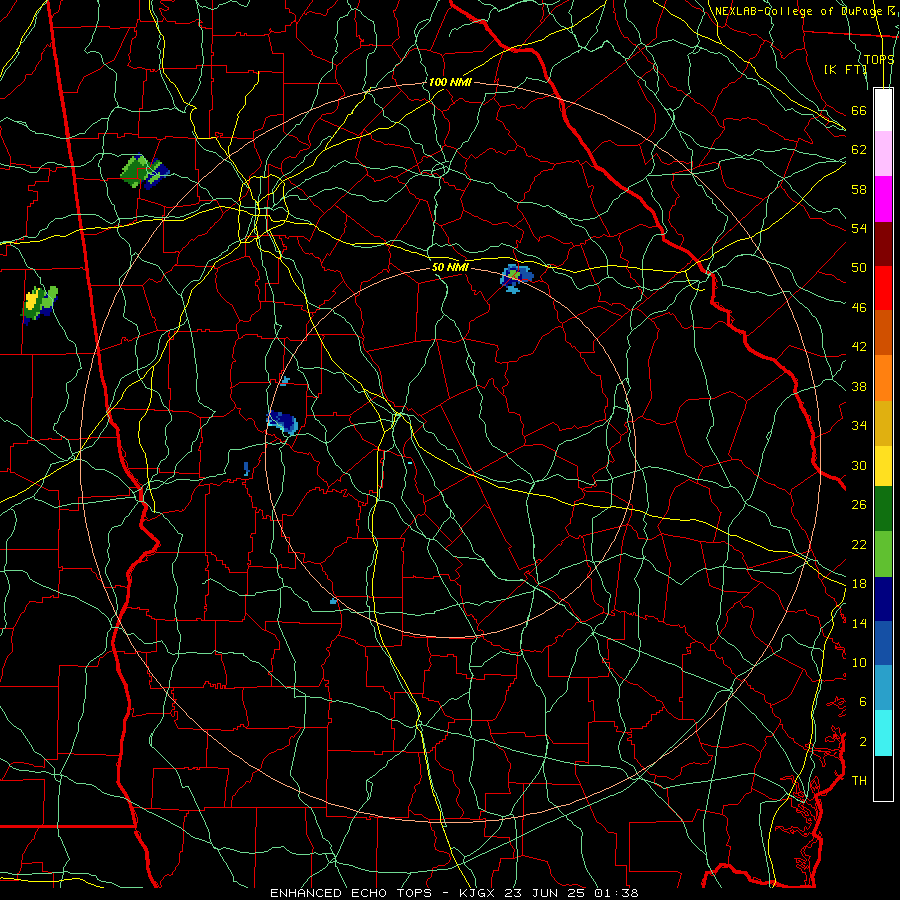Image resolution: width=900 pixels, height=900 pixels.
Task: Click the '14' legend value
Action: tap(859, 623)
